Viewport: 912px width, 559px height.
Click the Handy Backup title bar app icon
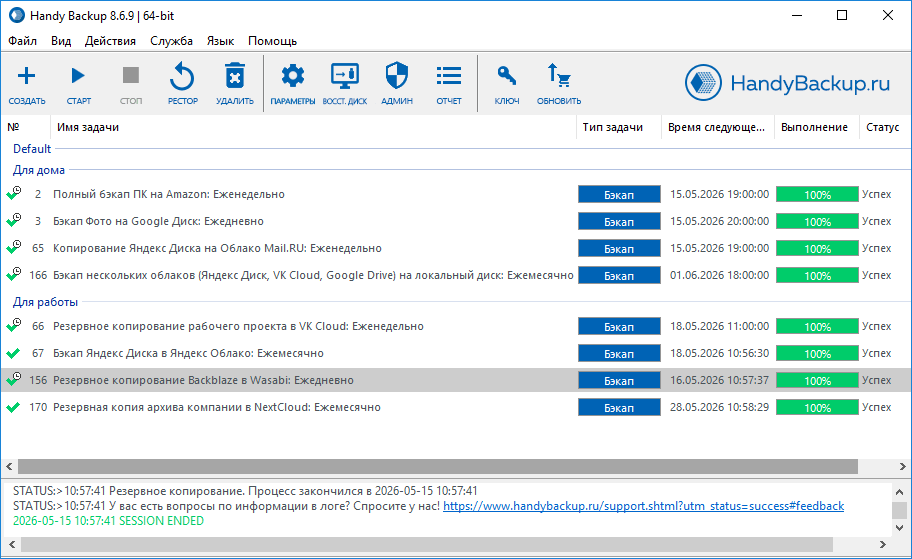(x=17, y=15)
